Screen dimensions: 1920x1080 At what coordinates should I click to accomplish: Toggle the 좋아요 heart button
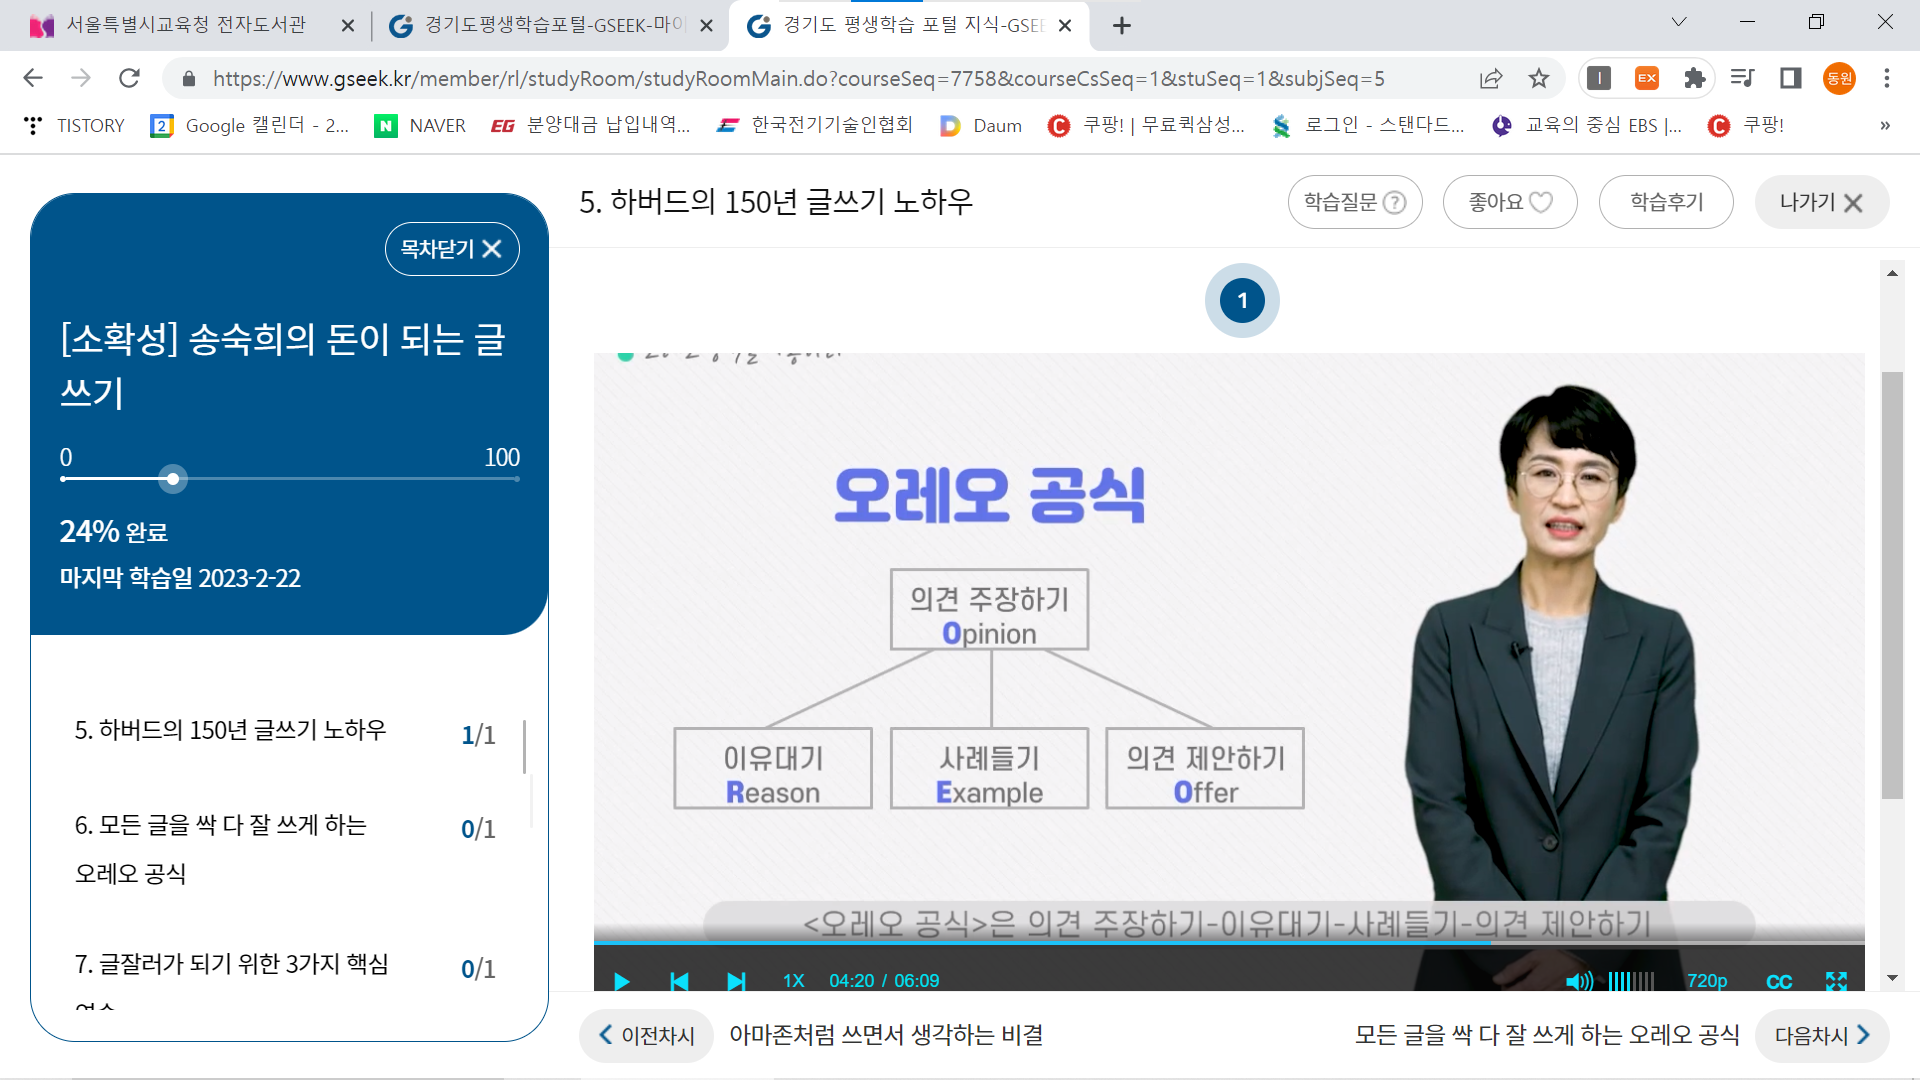pos(1510,202)
